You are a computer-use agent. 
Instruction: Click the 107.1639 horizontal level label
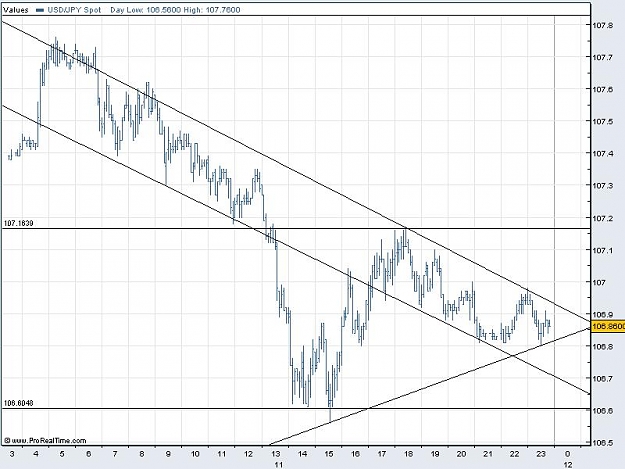coord(18,223)
